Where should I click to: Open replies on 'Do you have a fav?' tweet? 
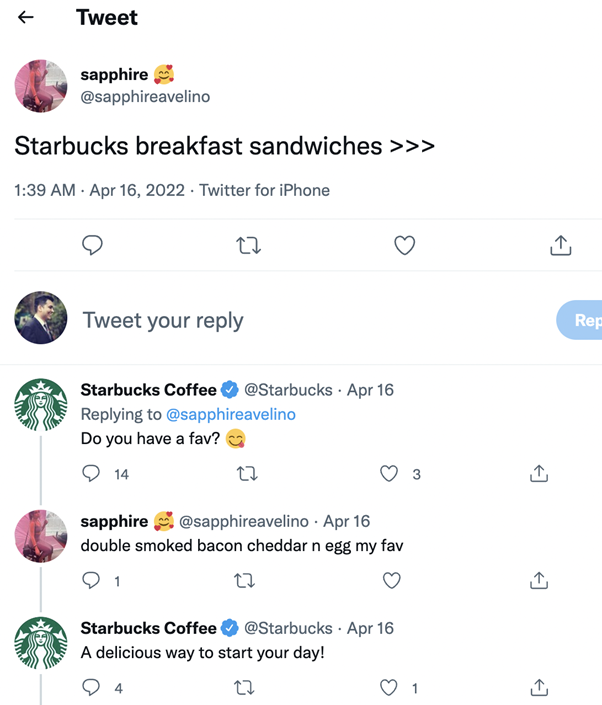point(92,474)
